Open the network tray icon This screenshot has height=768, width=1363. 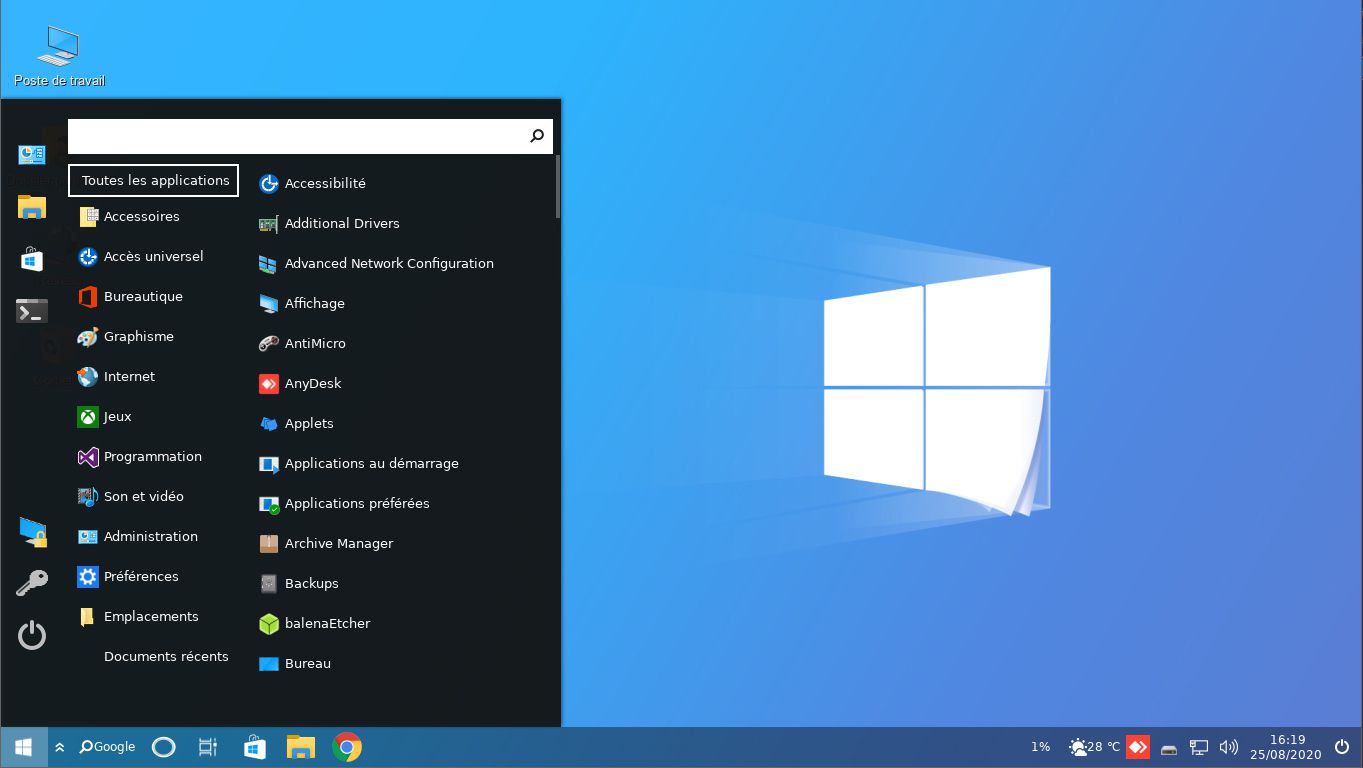(x=1199, y=747)
